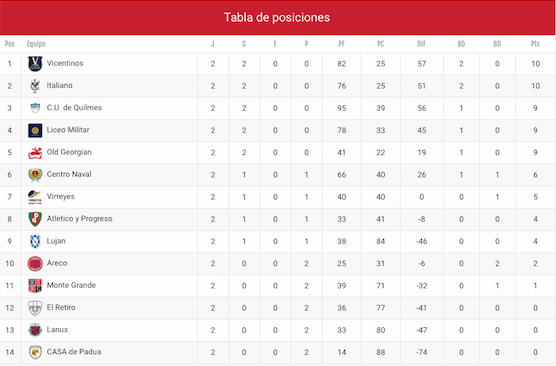Click the Lujan blue-white crest
The width and height of the screenshot is (556, 366).
pos(35,241)
